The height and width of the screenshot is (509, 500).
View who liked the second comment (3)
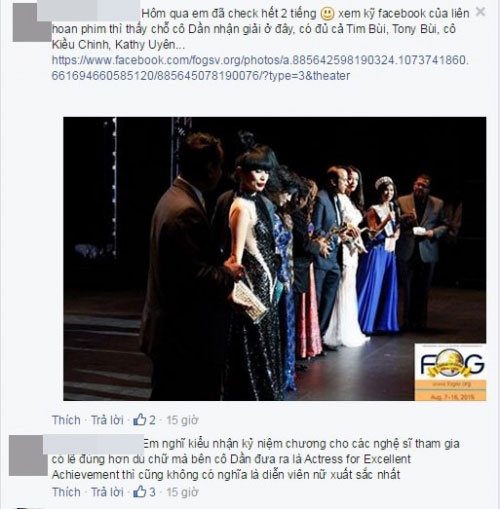coord(152,492)
